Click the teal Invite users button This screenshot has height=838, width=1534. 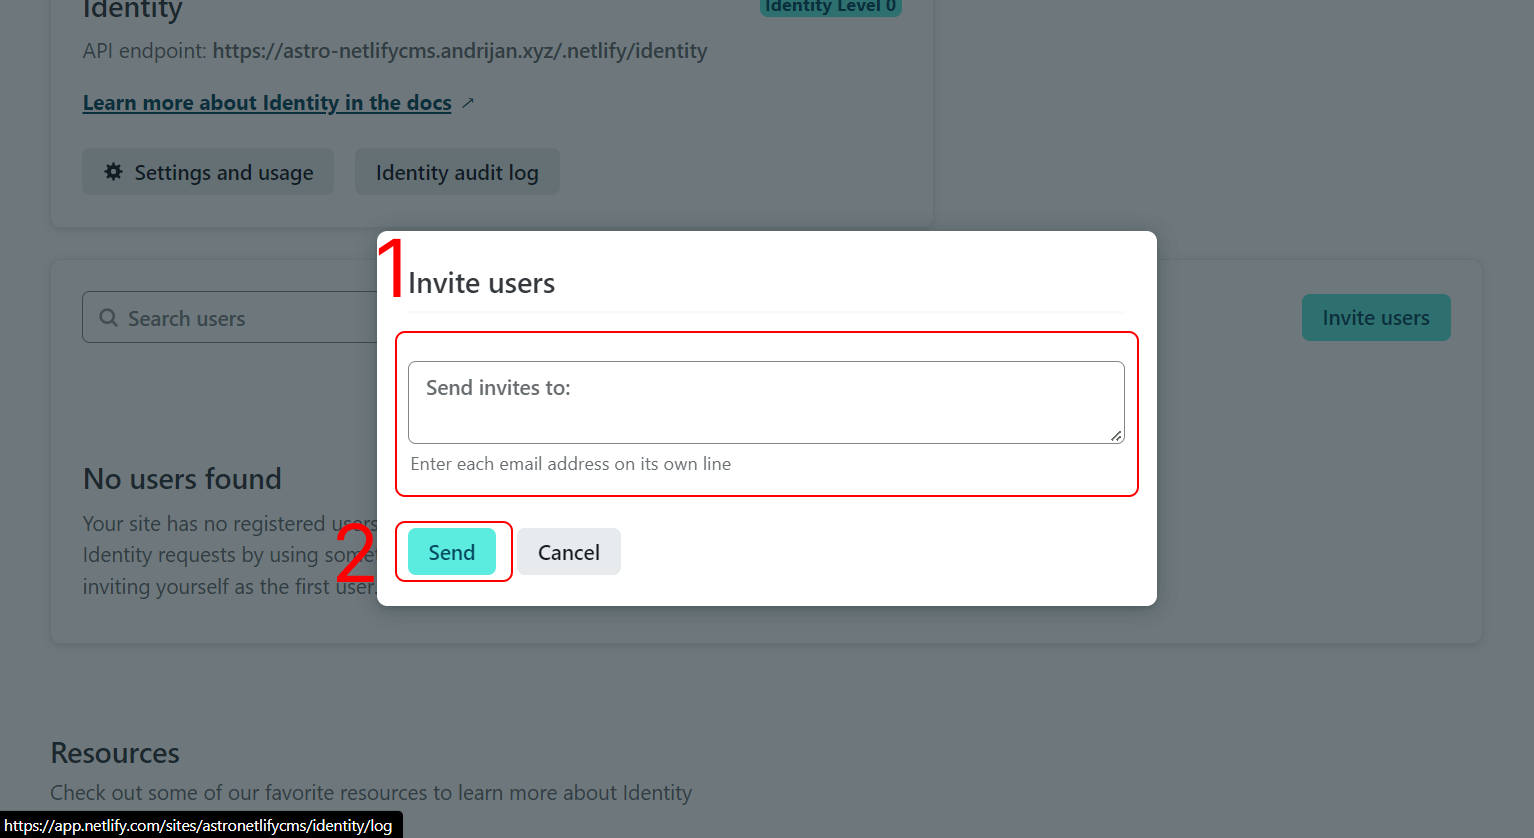click(x=1375, y=318)
